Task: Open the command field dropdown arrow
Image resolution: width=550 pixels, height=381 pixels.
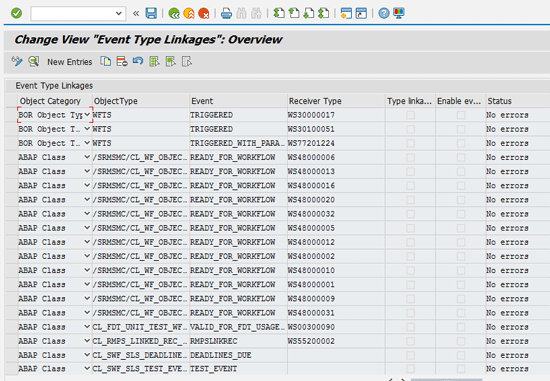Action: [119, 13]
